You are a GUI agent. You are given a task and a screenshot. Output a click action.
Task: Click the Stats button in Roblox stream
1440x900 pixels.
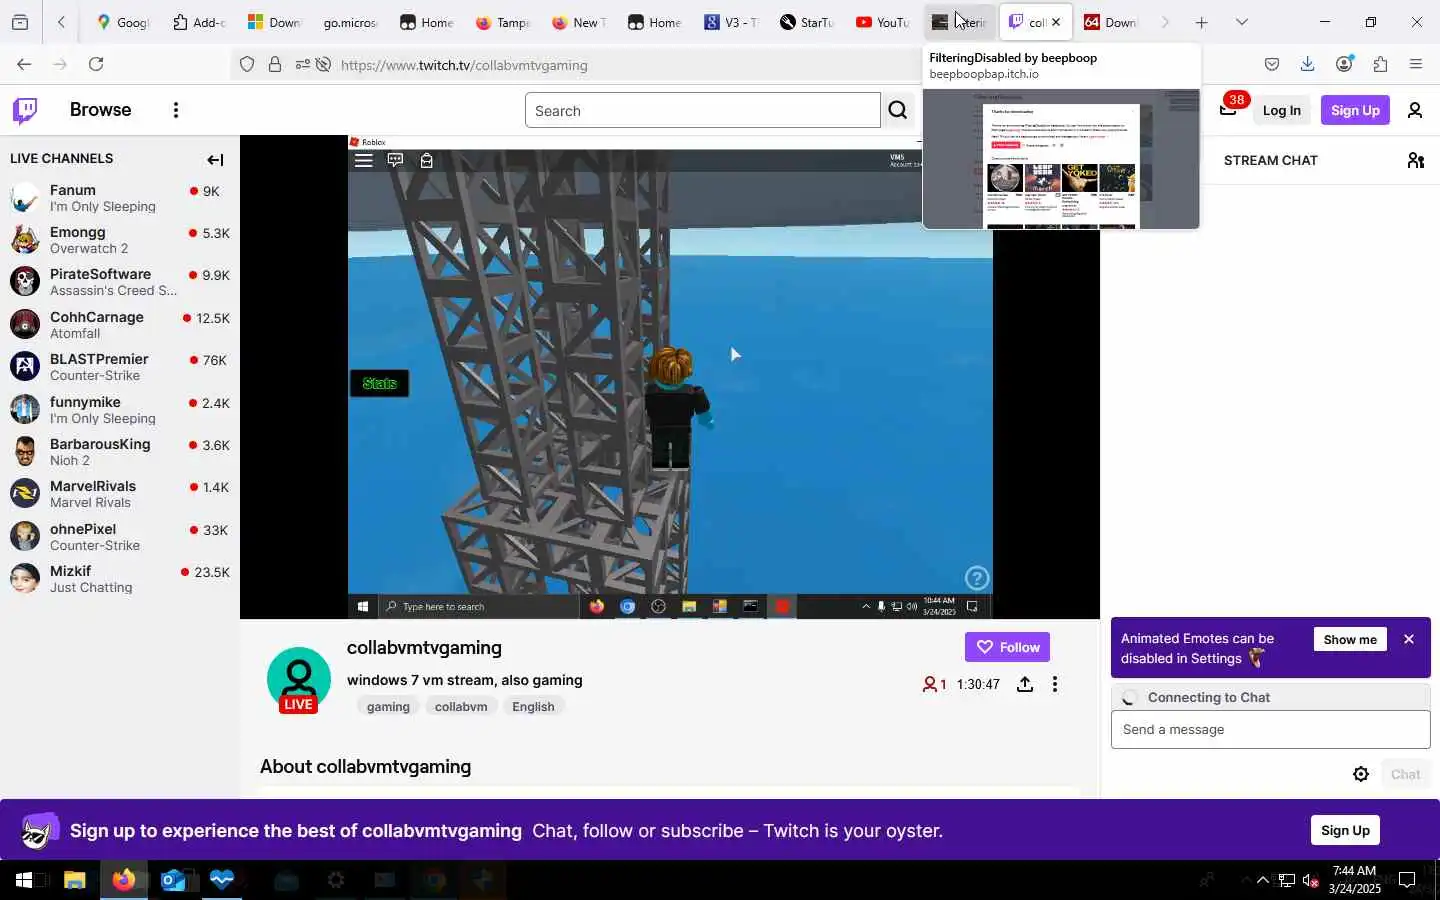pyautogui.click(x=379, y=383)
